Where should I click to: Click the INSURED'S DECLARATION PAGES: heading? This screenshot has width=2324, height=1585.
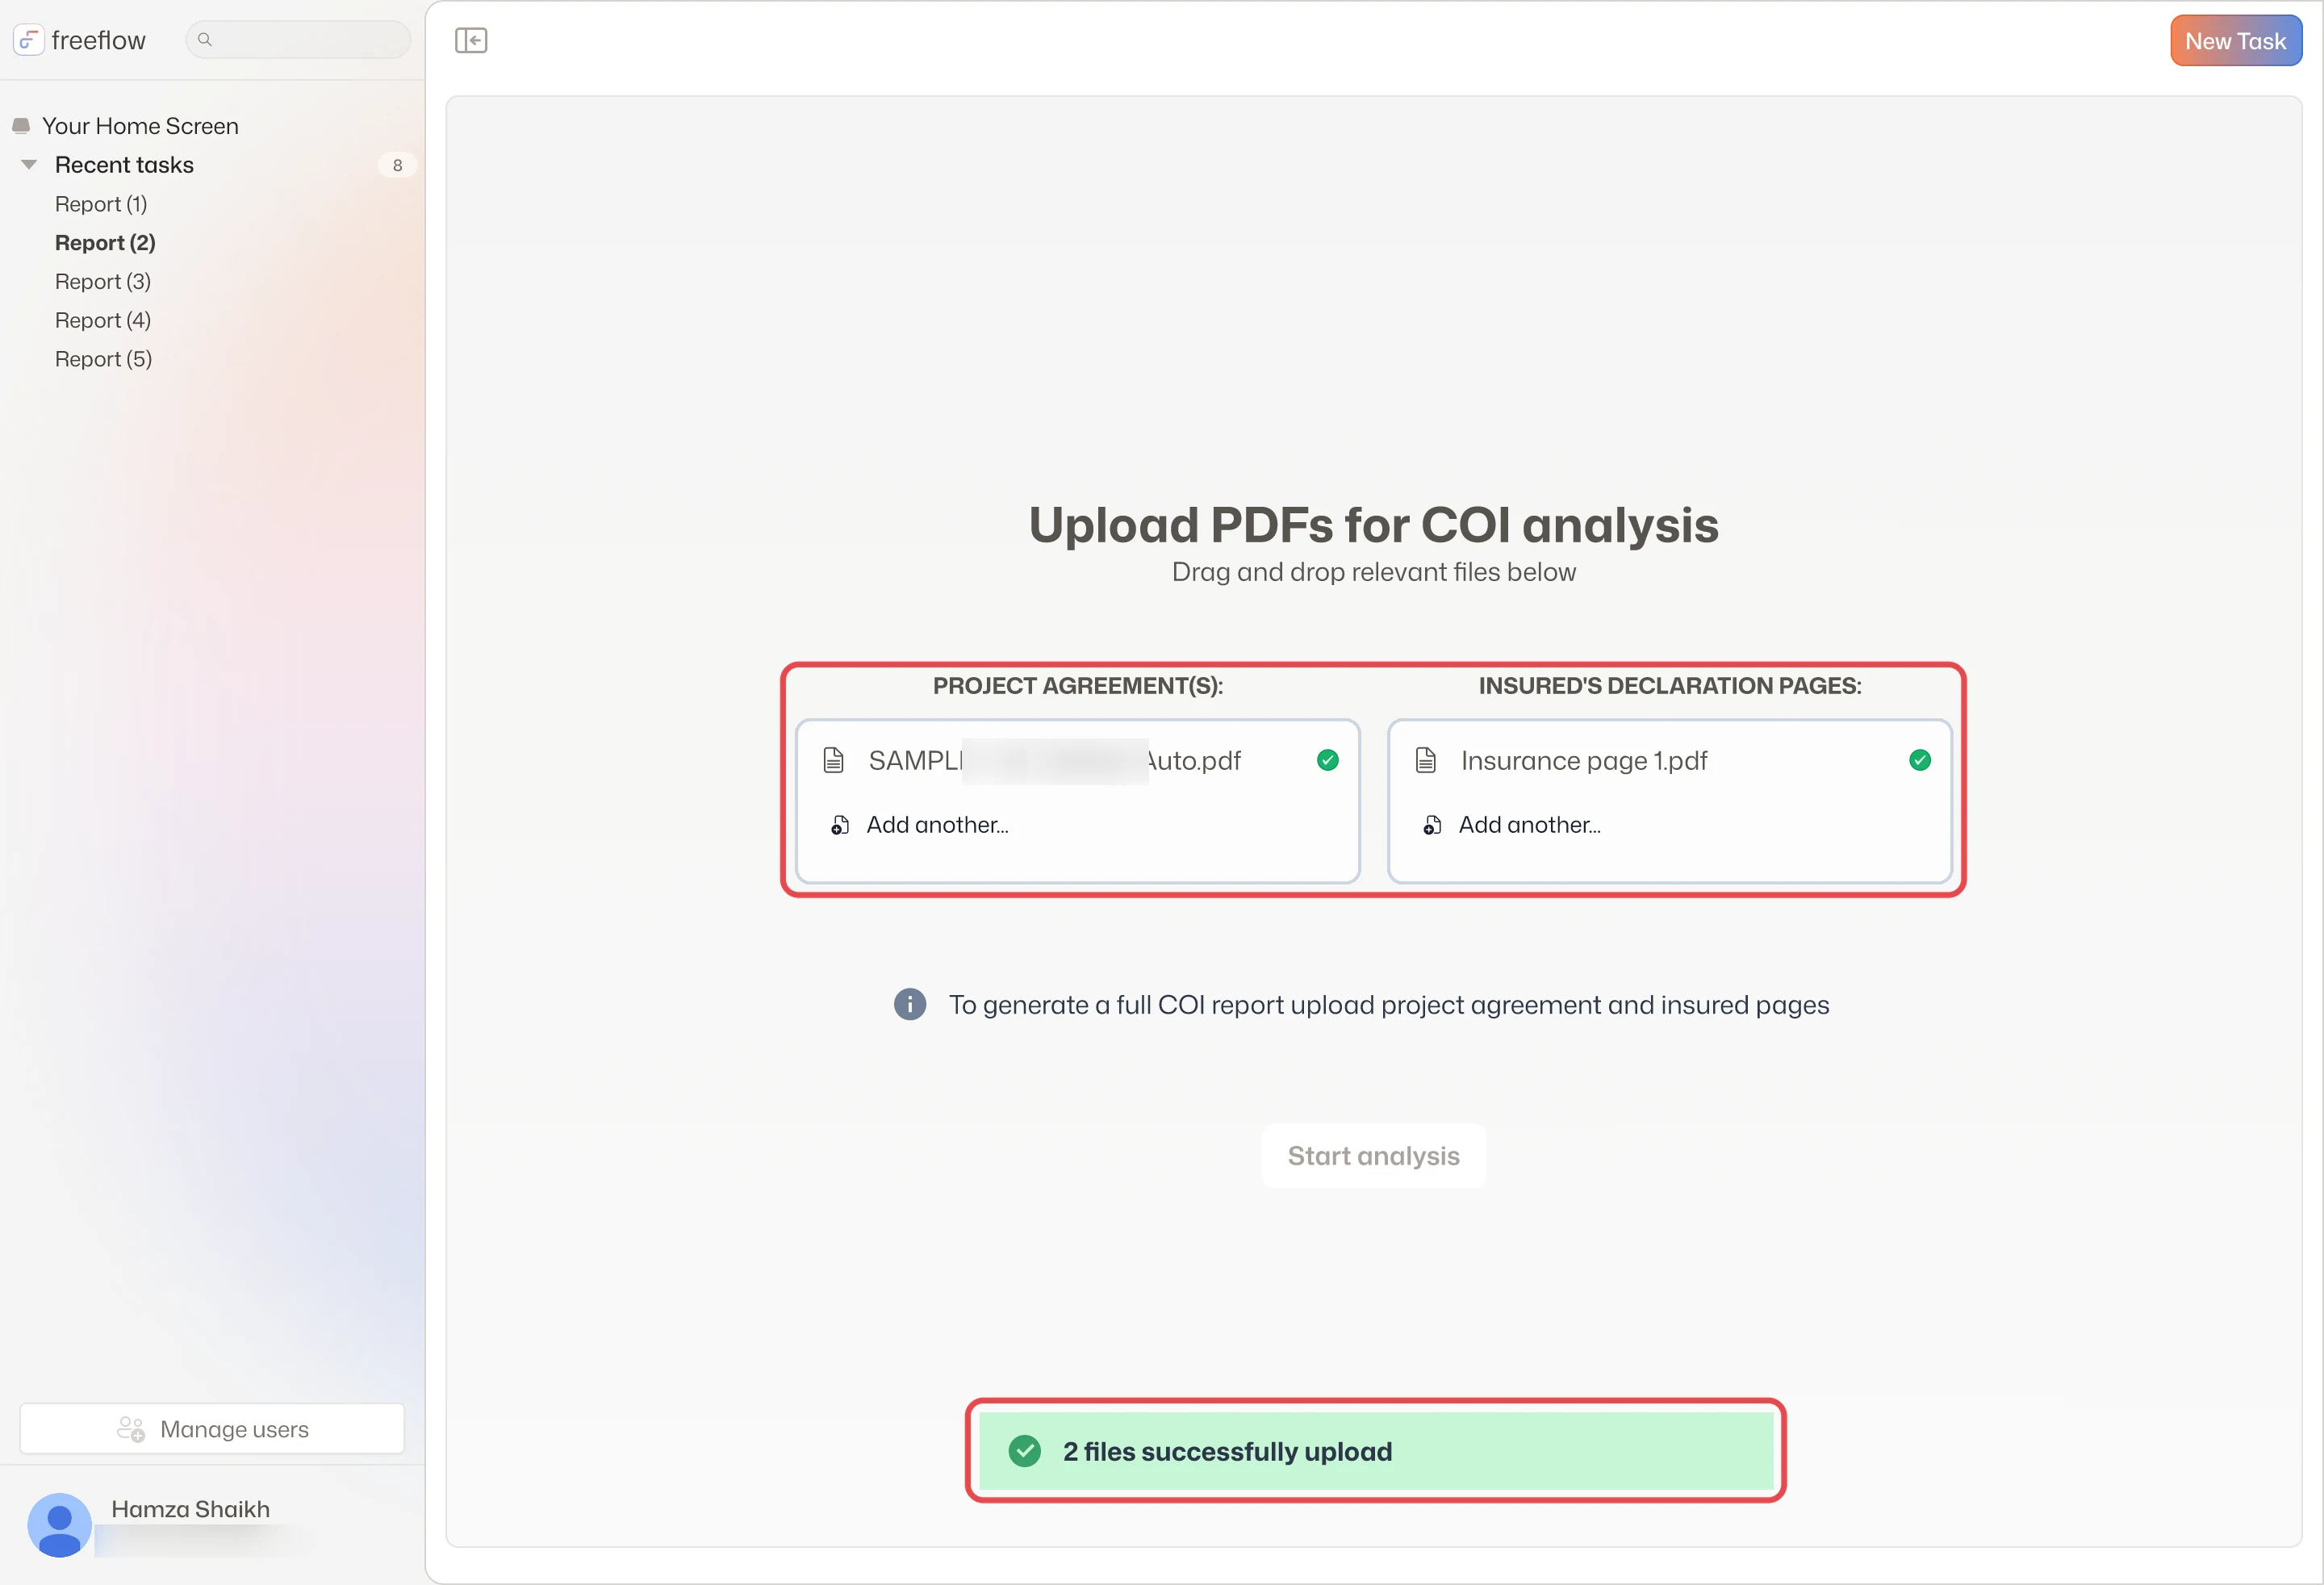[x=1670, y=686]
